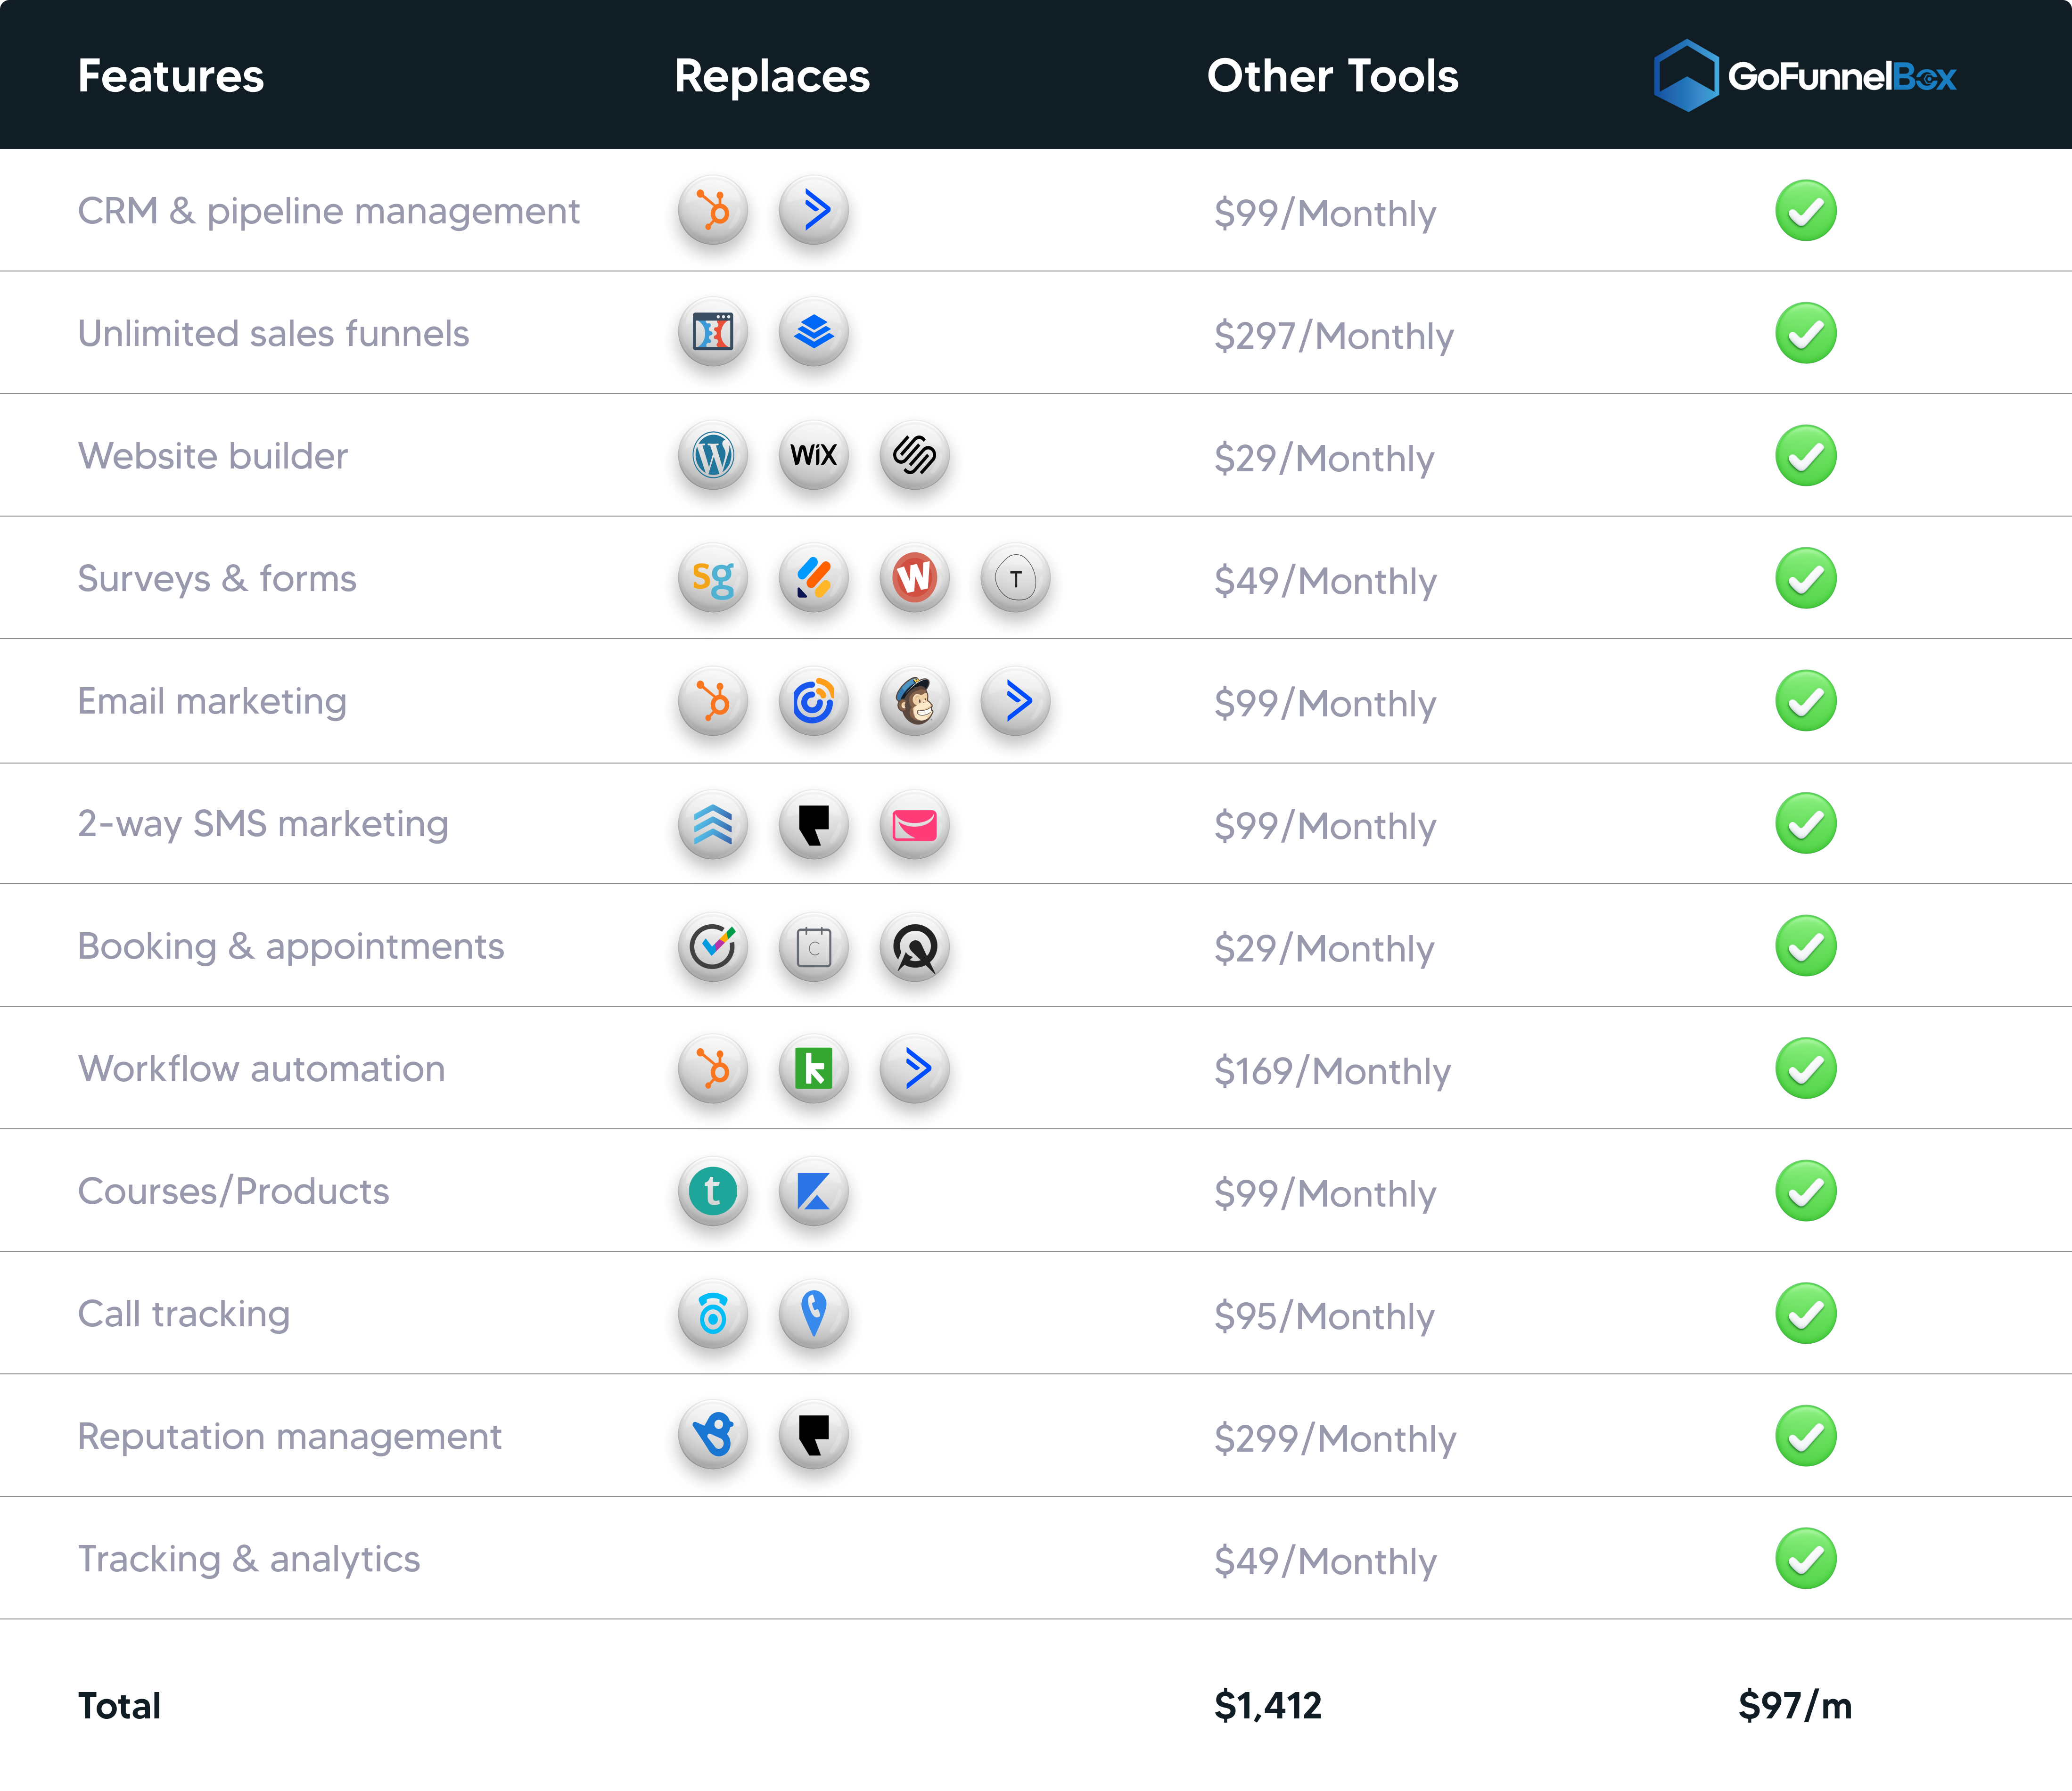Click the GoFunnelBox logo in header

pos(1805,75)
